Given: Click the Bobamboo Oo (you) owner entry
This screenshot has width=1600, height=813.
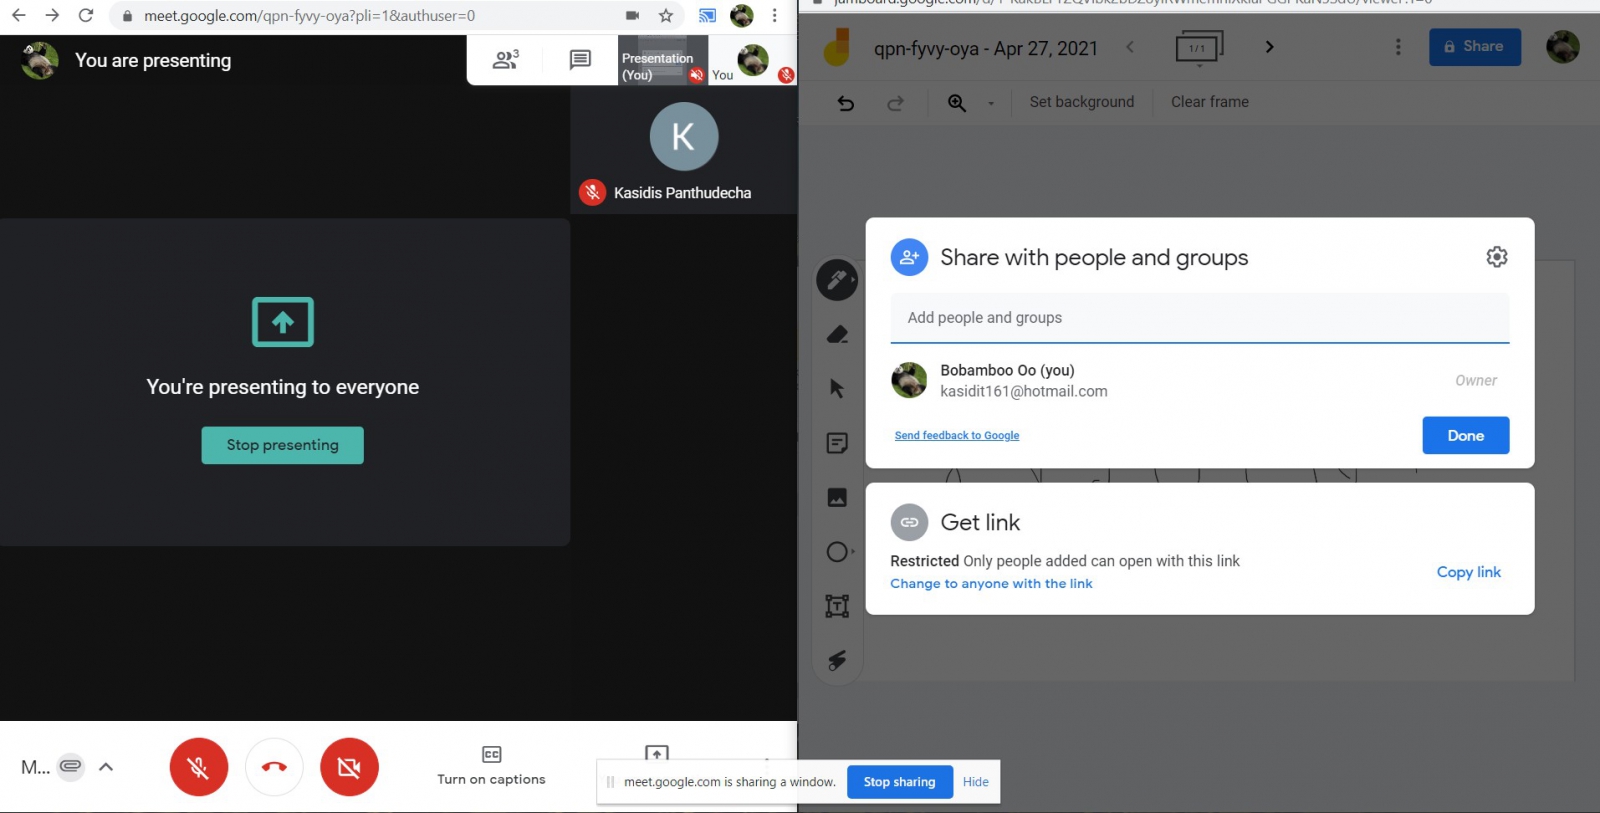Looking at the screenshot, I should (1200, 381).
